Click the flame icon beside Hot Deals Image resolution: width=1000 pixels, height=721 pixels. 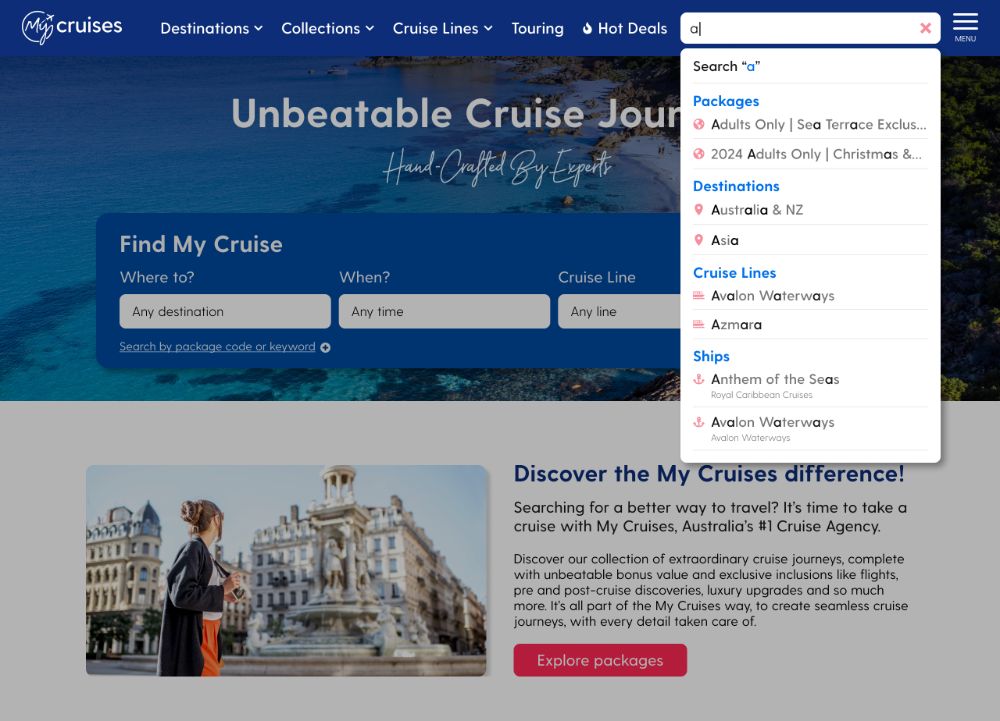(587, 28)
